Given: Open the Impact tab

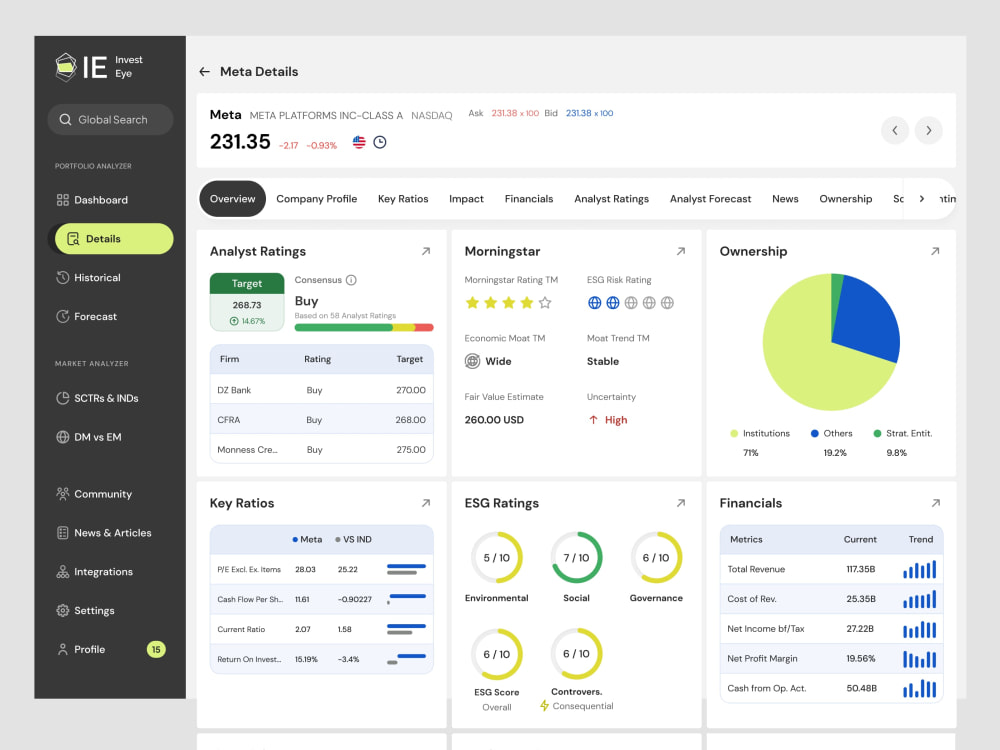Looking at the screenshot, I should (x=466, y=199).
